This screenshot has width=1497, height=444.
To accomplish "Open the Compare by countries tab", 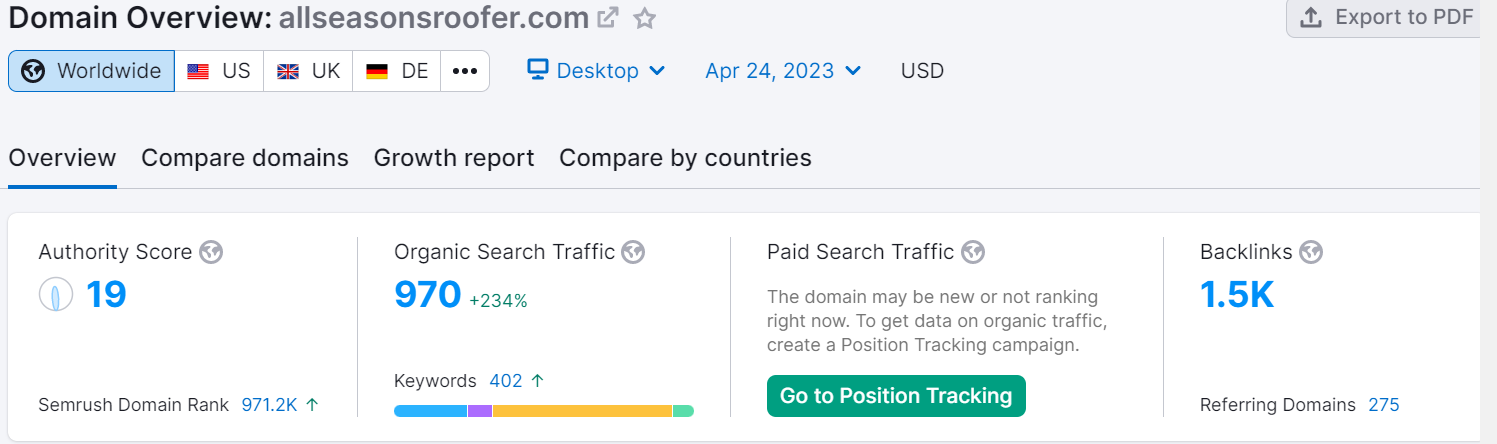I will (x=685, y=158).
